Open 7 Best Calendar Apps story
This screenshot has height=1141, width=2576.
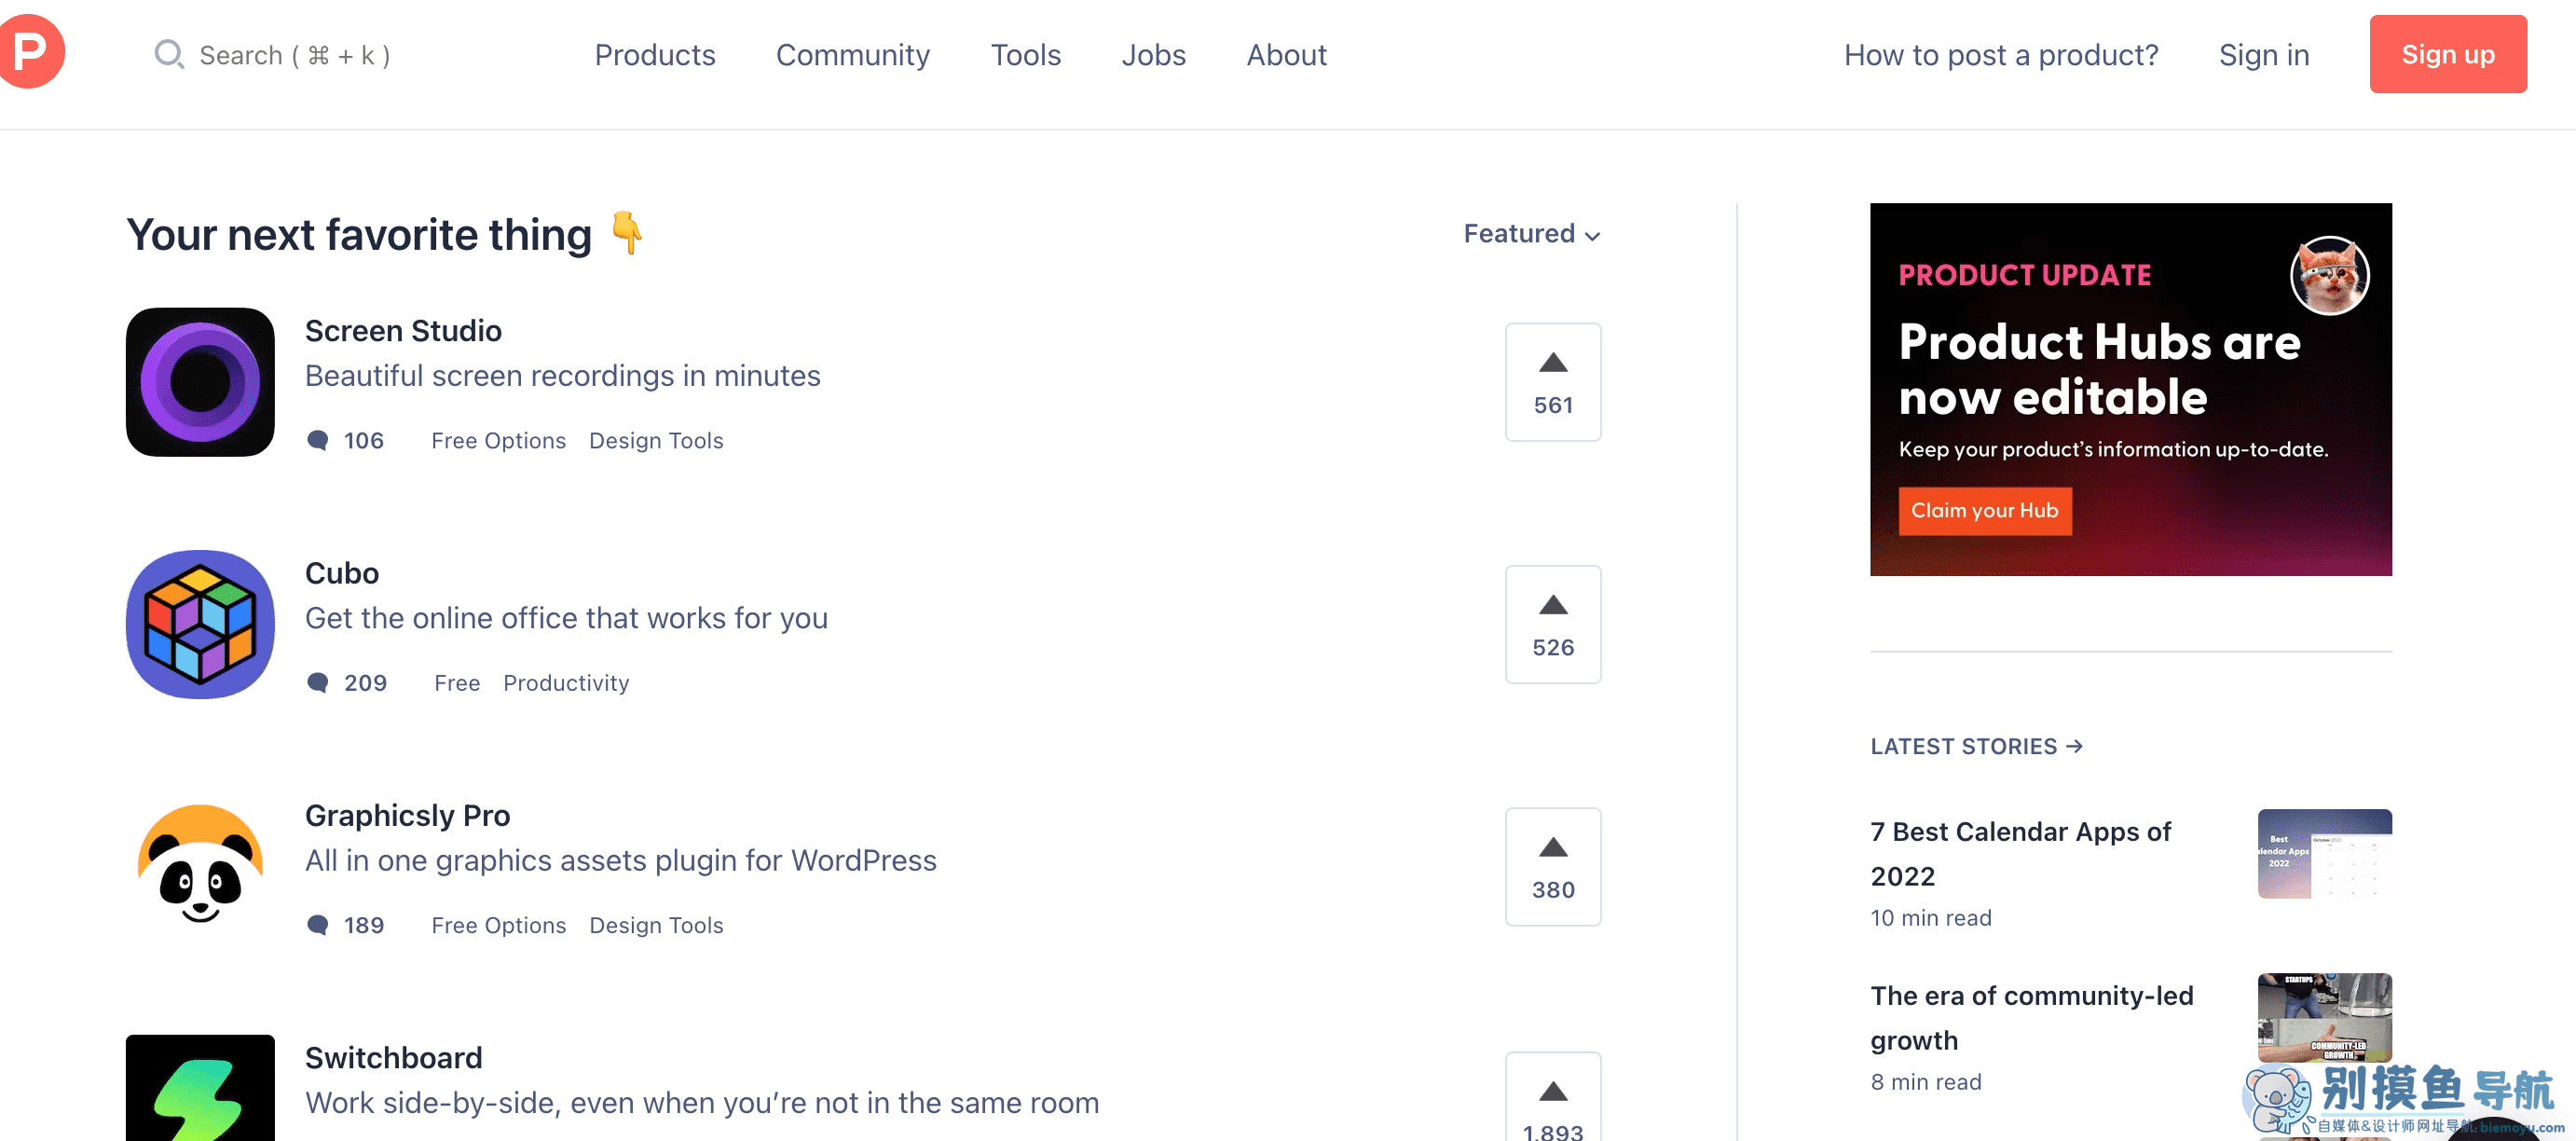pos(2021,854)
